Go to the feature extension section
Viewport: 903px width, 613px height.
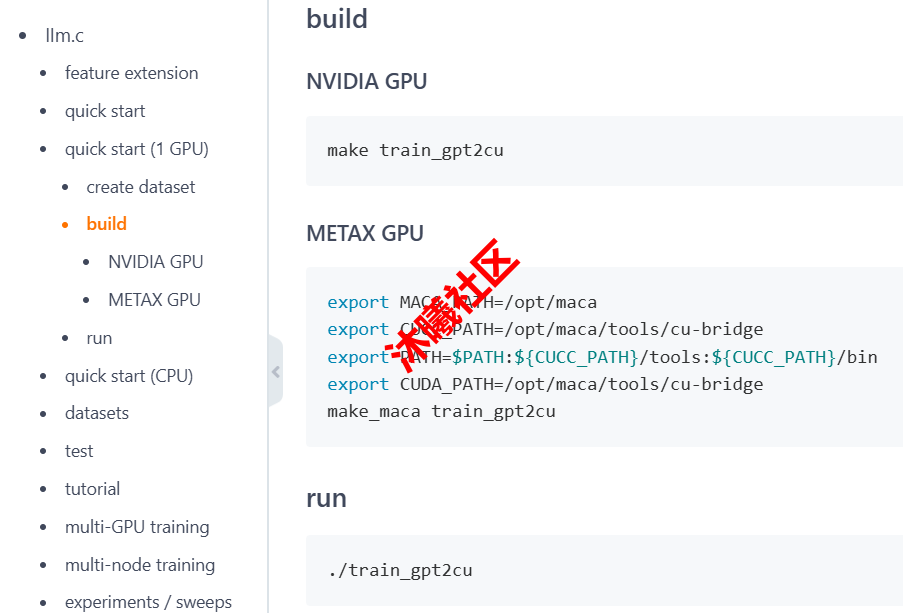131,73
